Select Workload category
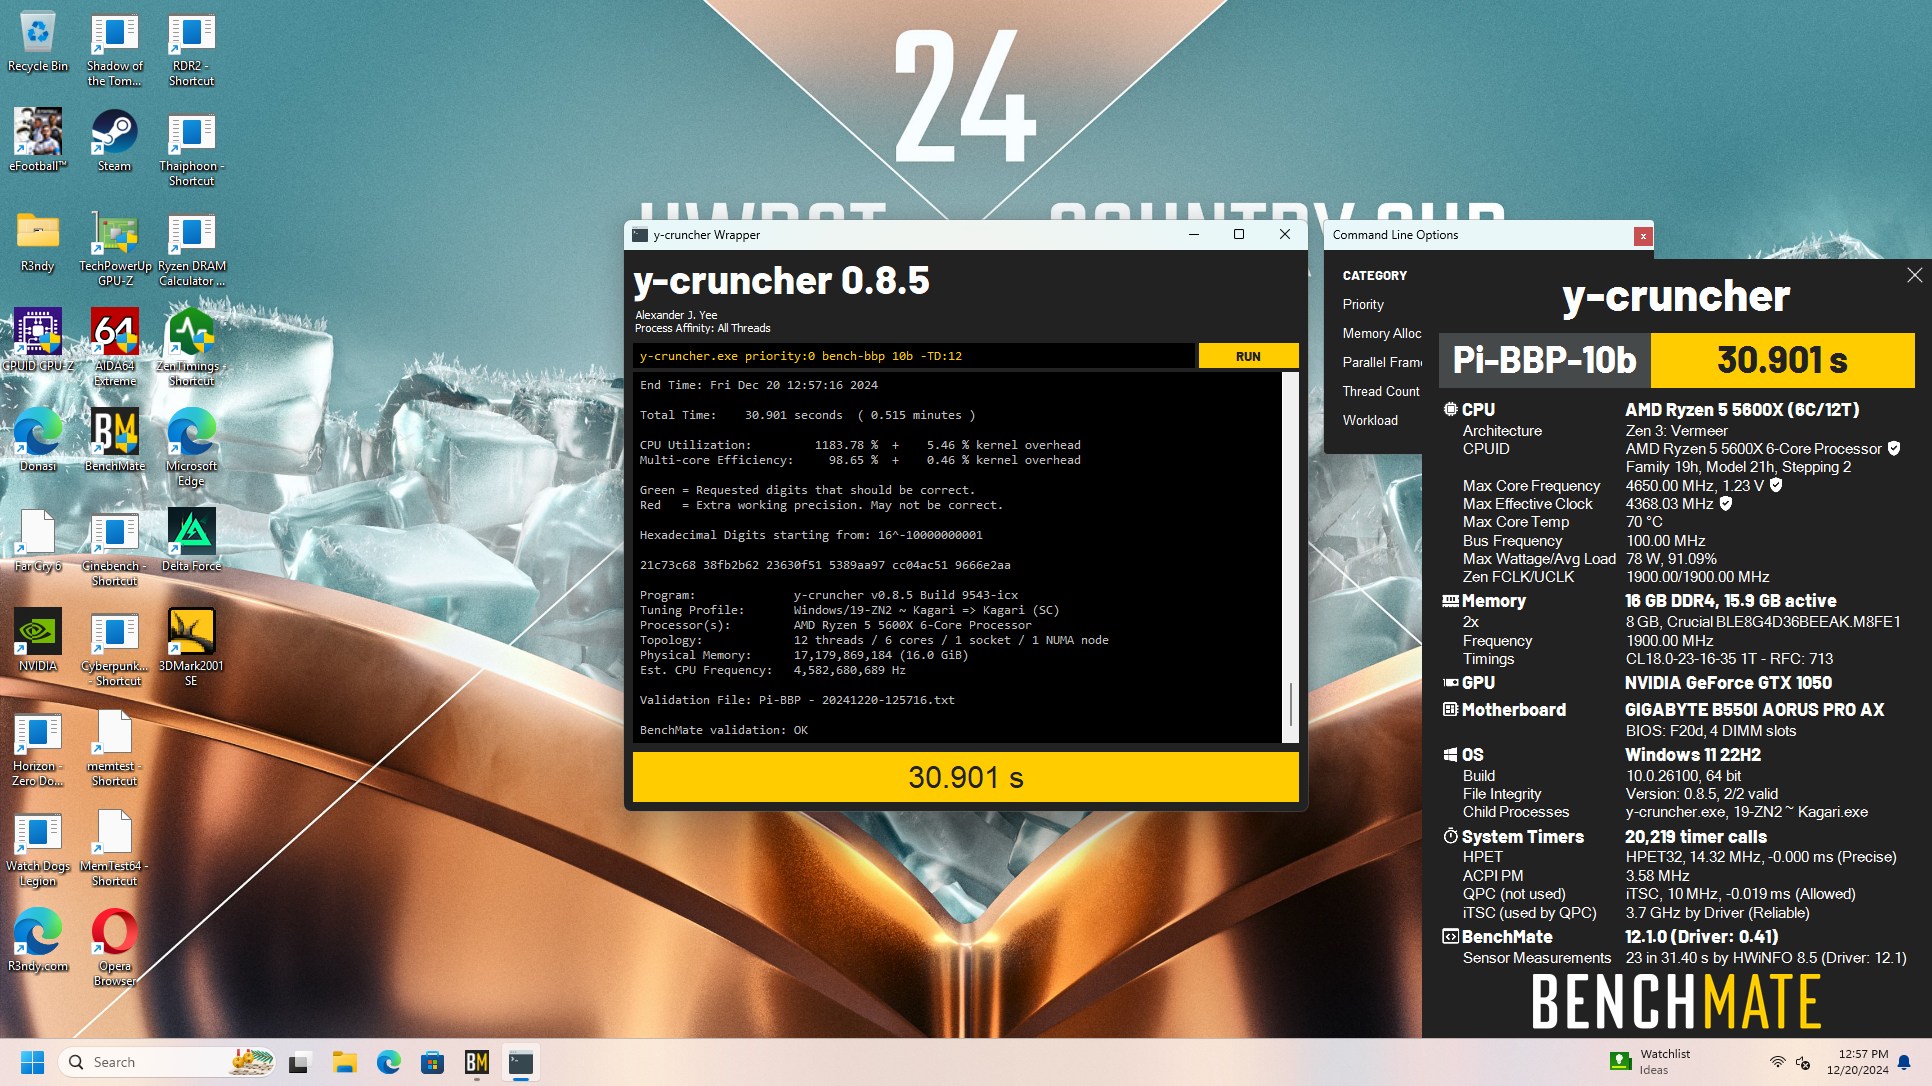This screenshot has width=1932, height=1086. point(1370,420)
